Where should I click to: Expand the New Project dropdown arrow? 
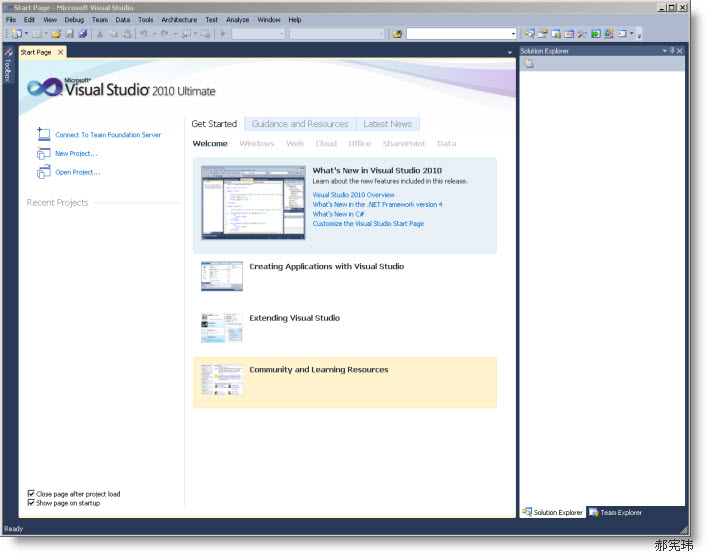[26, 33]
